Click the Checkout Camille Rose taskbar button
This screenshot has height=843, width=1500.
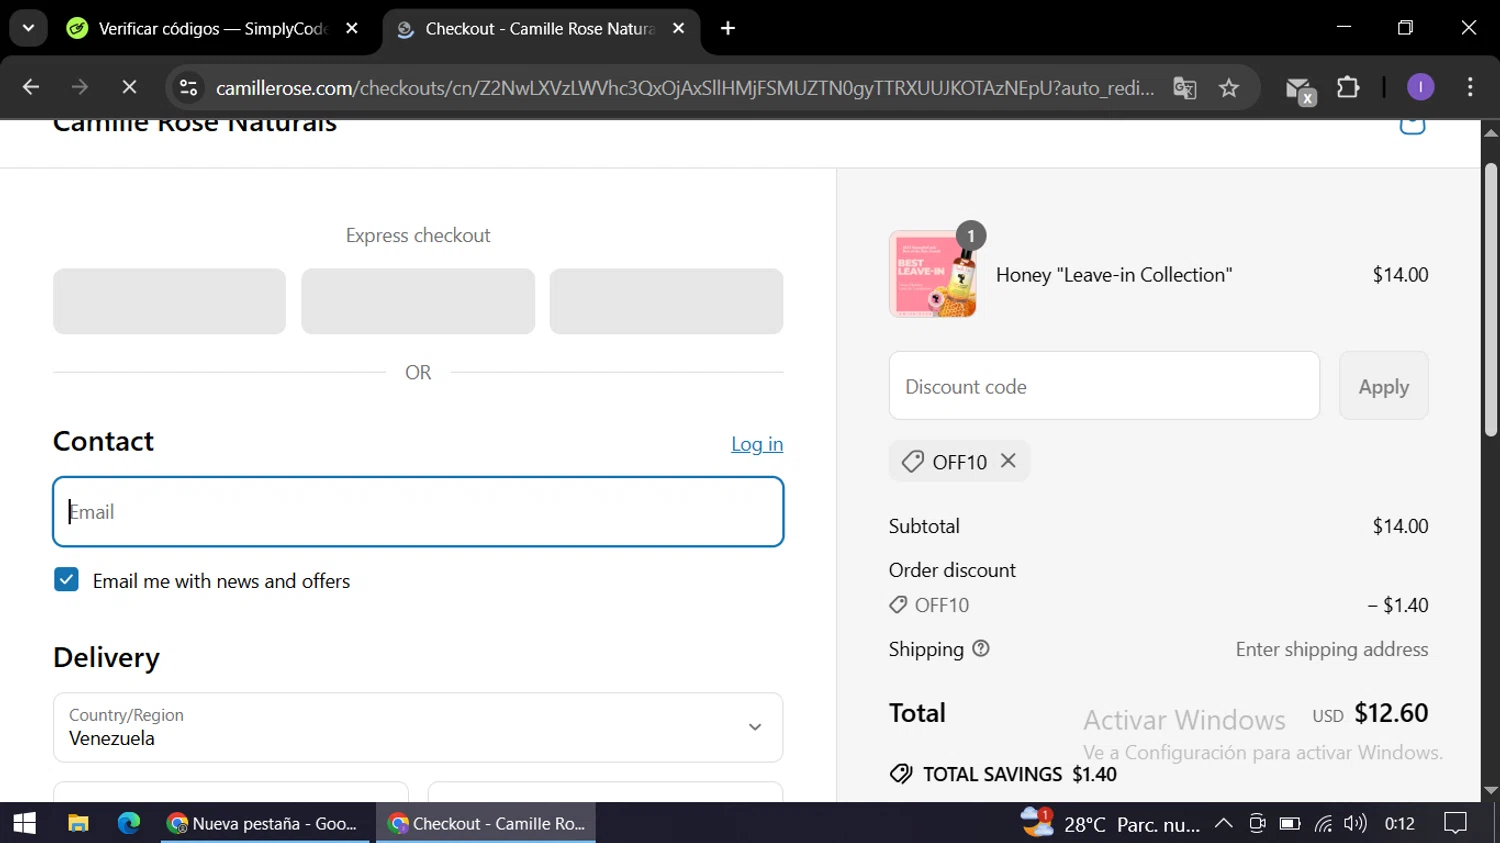coord(486,823)
